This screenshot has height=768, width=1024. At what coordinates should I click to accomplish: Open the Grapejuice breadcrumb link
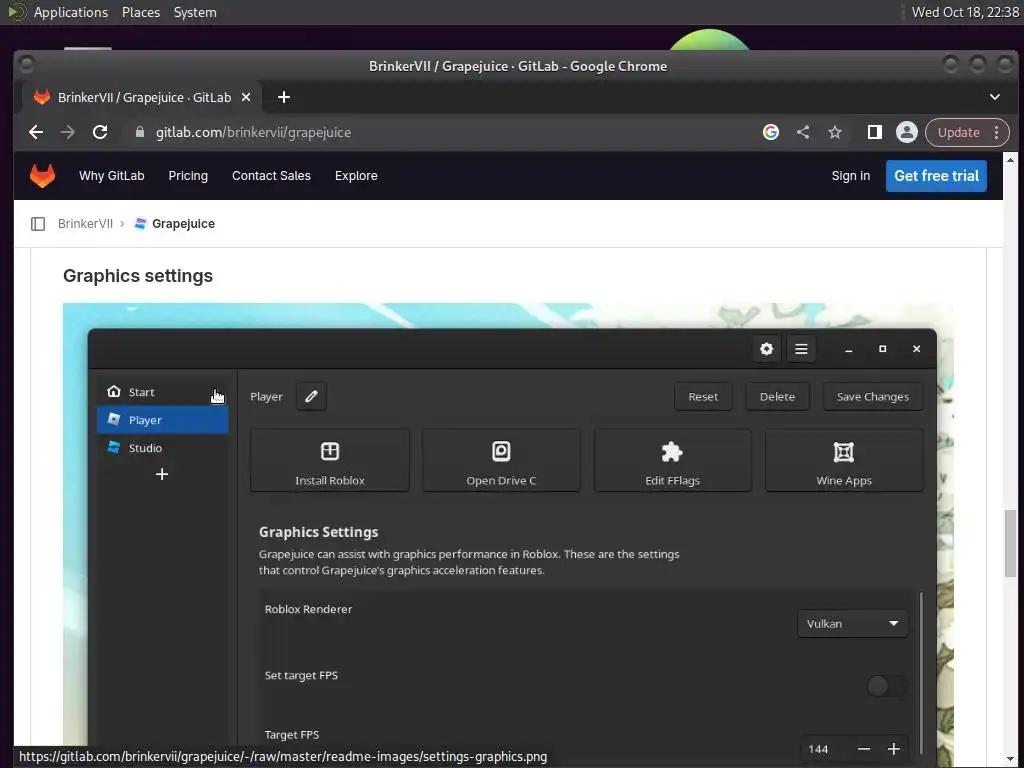[184, 224]
